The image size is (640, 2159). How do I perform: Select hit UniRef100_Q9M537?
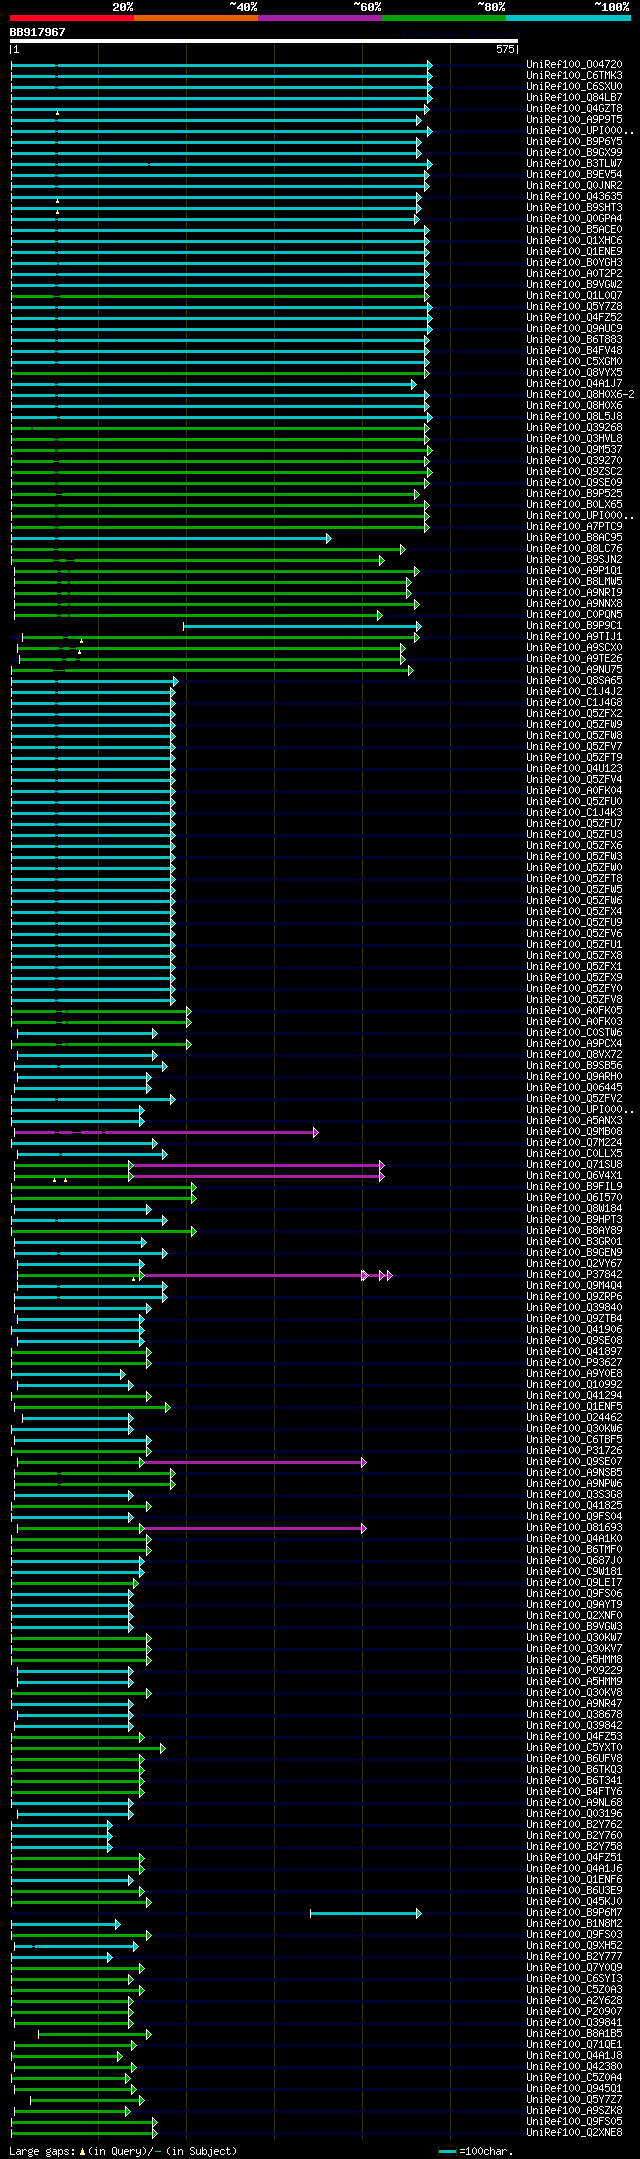tap(574, 449)
